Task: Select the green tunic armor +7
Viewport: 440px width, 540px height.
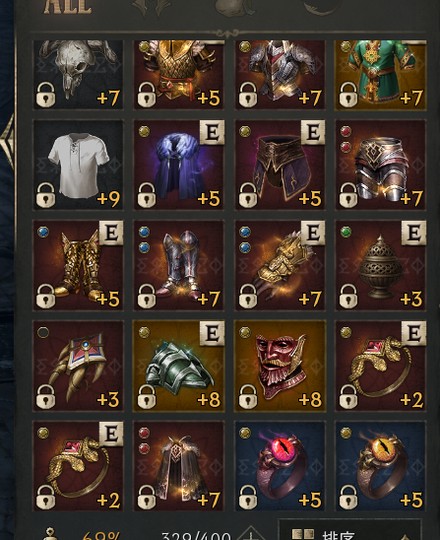Action: 381,74
